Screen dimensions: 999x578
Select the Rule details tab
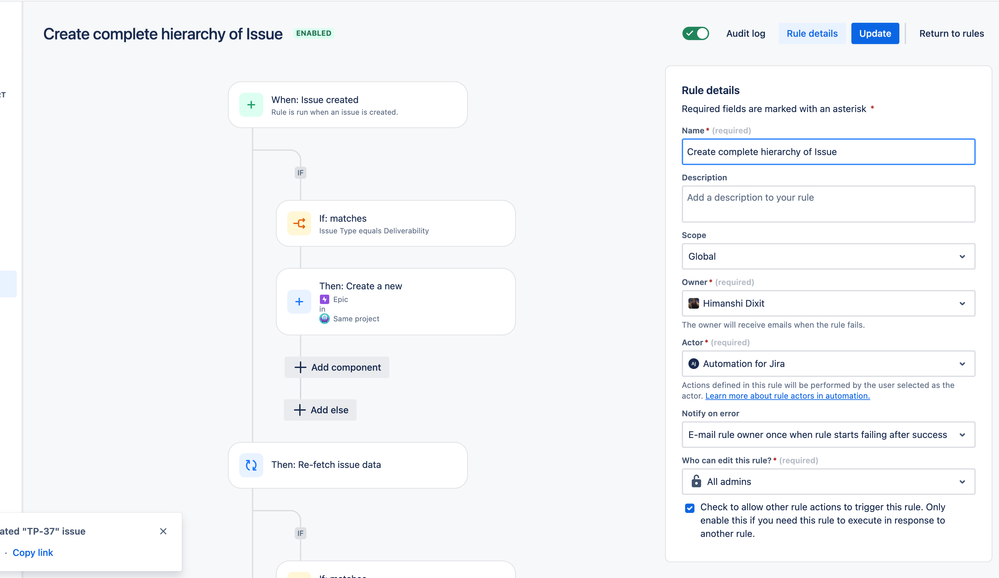coord(812,33)
